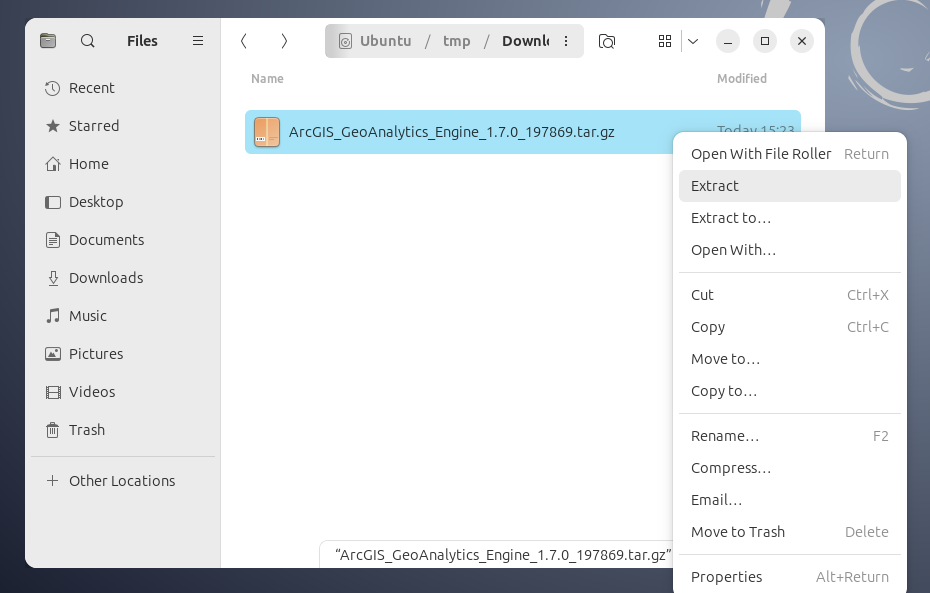Click the search-in-folder icon

[607, 41]
